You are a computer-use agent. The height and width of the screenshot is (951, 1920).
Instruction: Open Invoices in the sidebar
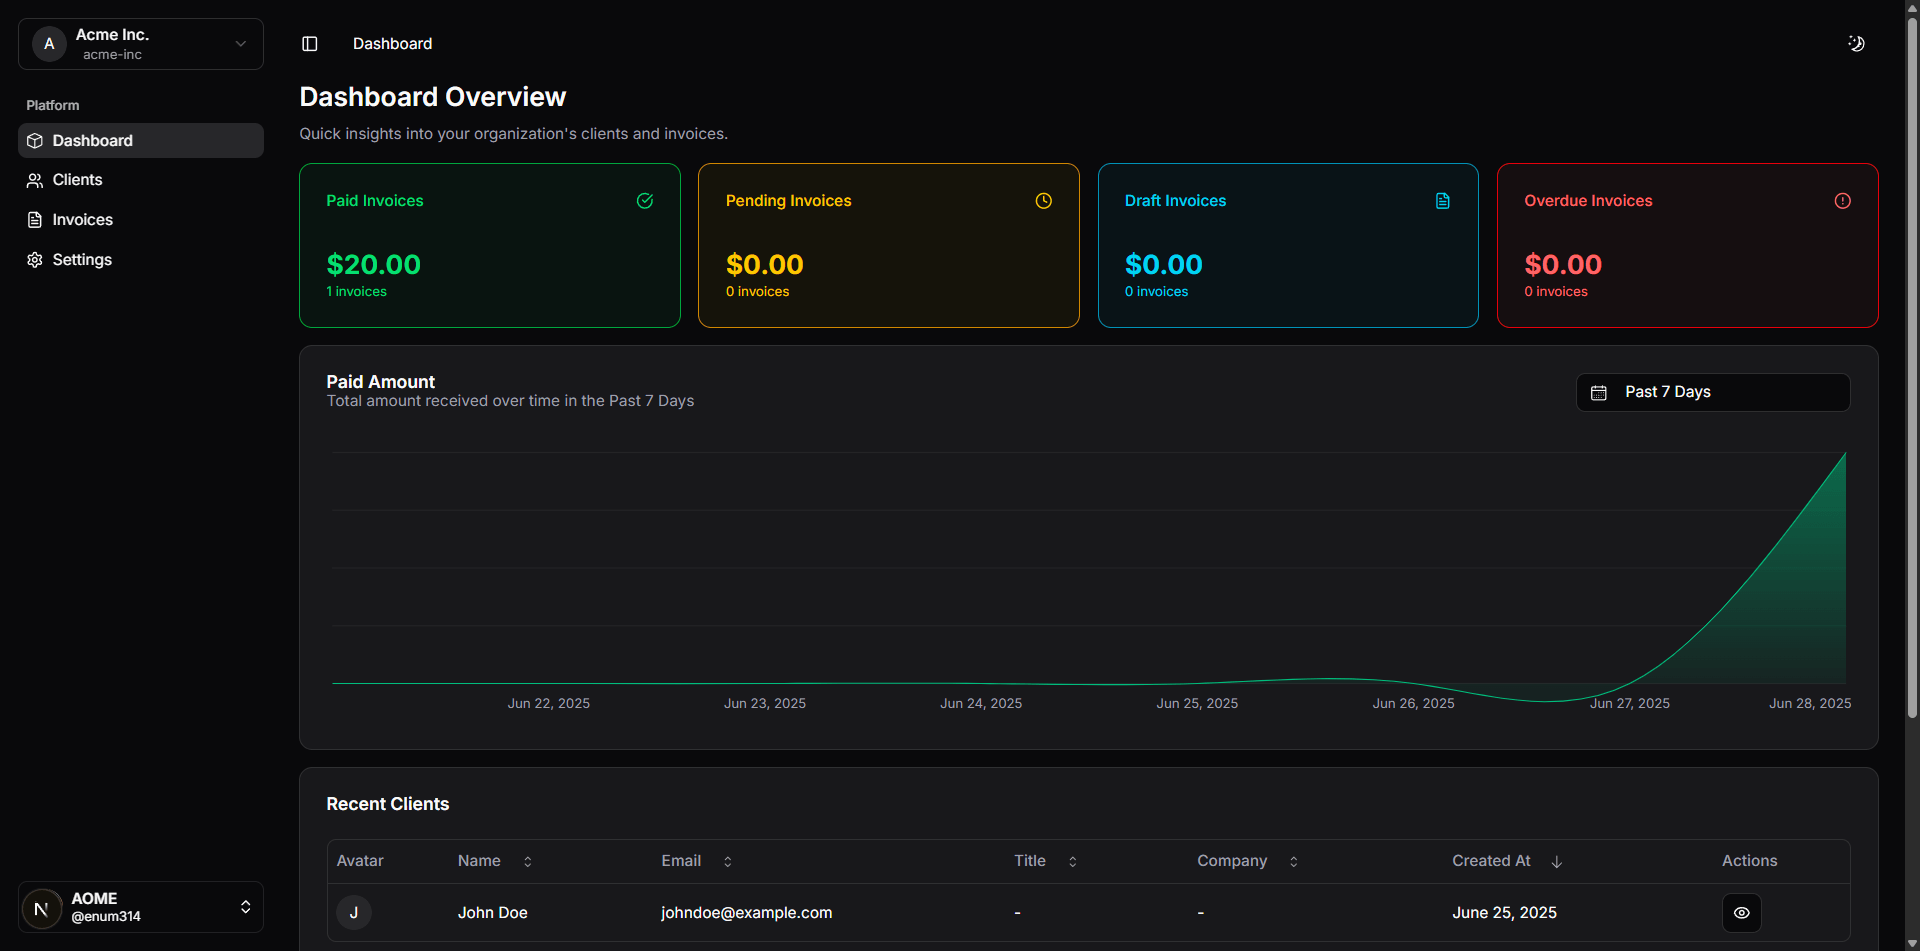pyautogui.click(x=141, y=220)
